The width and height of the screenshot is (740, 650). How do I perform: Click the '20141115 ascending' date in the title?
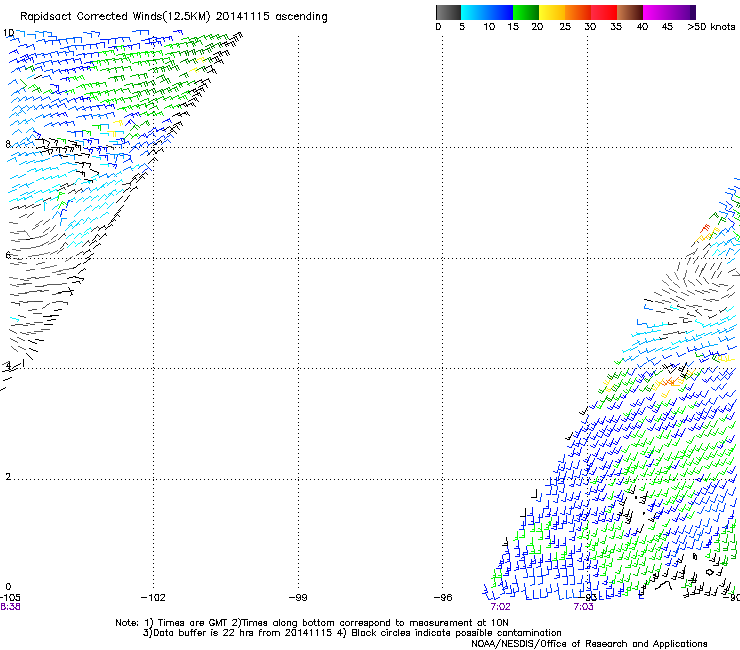(271, 17)
